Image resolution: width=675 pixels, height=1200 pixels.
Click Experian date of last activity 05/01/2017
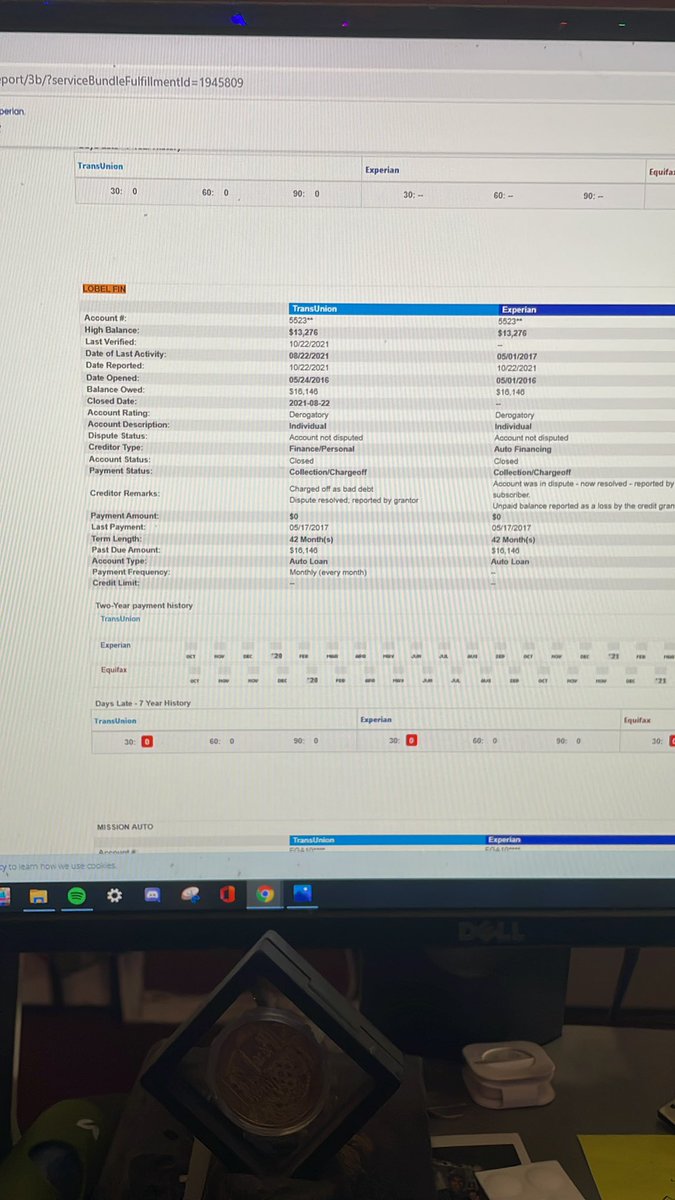[517, 356]
